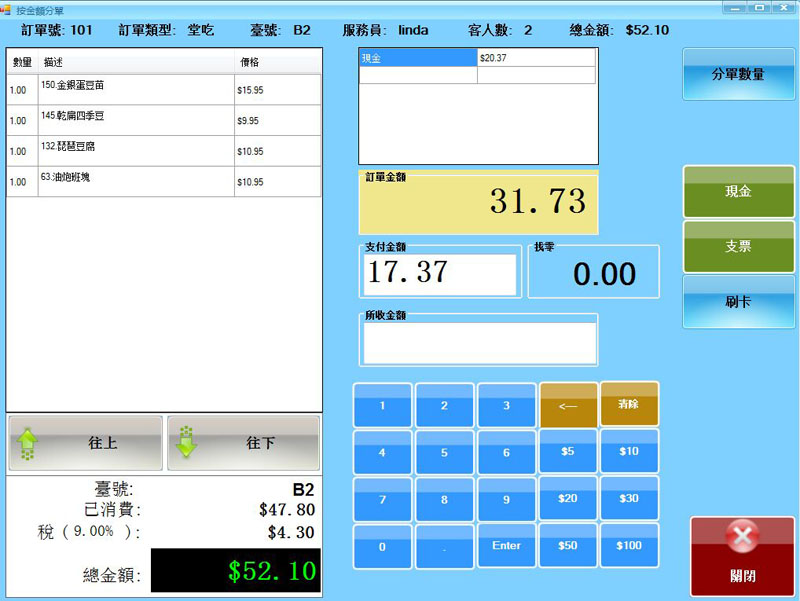Click the green up arrow 往上 button
This screenshot has width=800, height=601.
[x=85, y=443]
